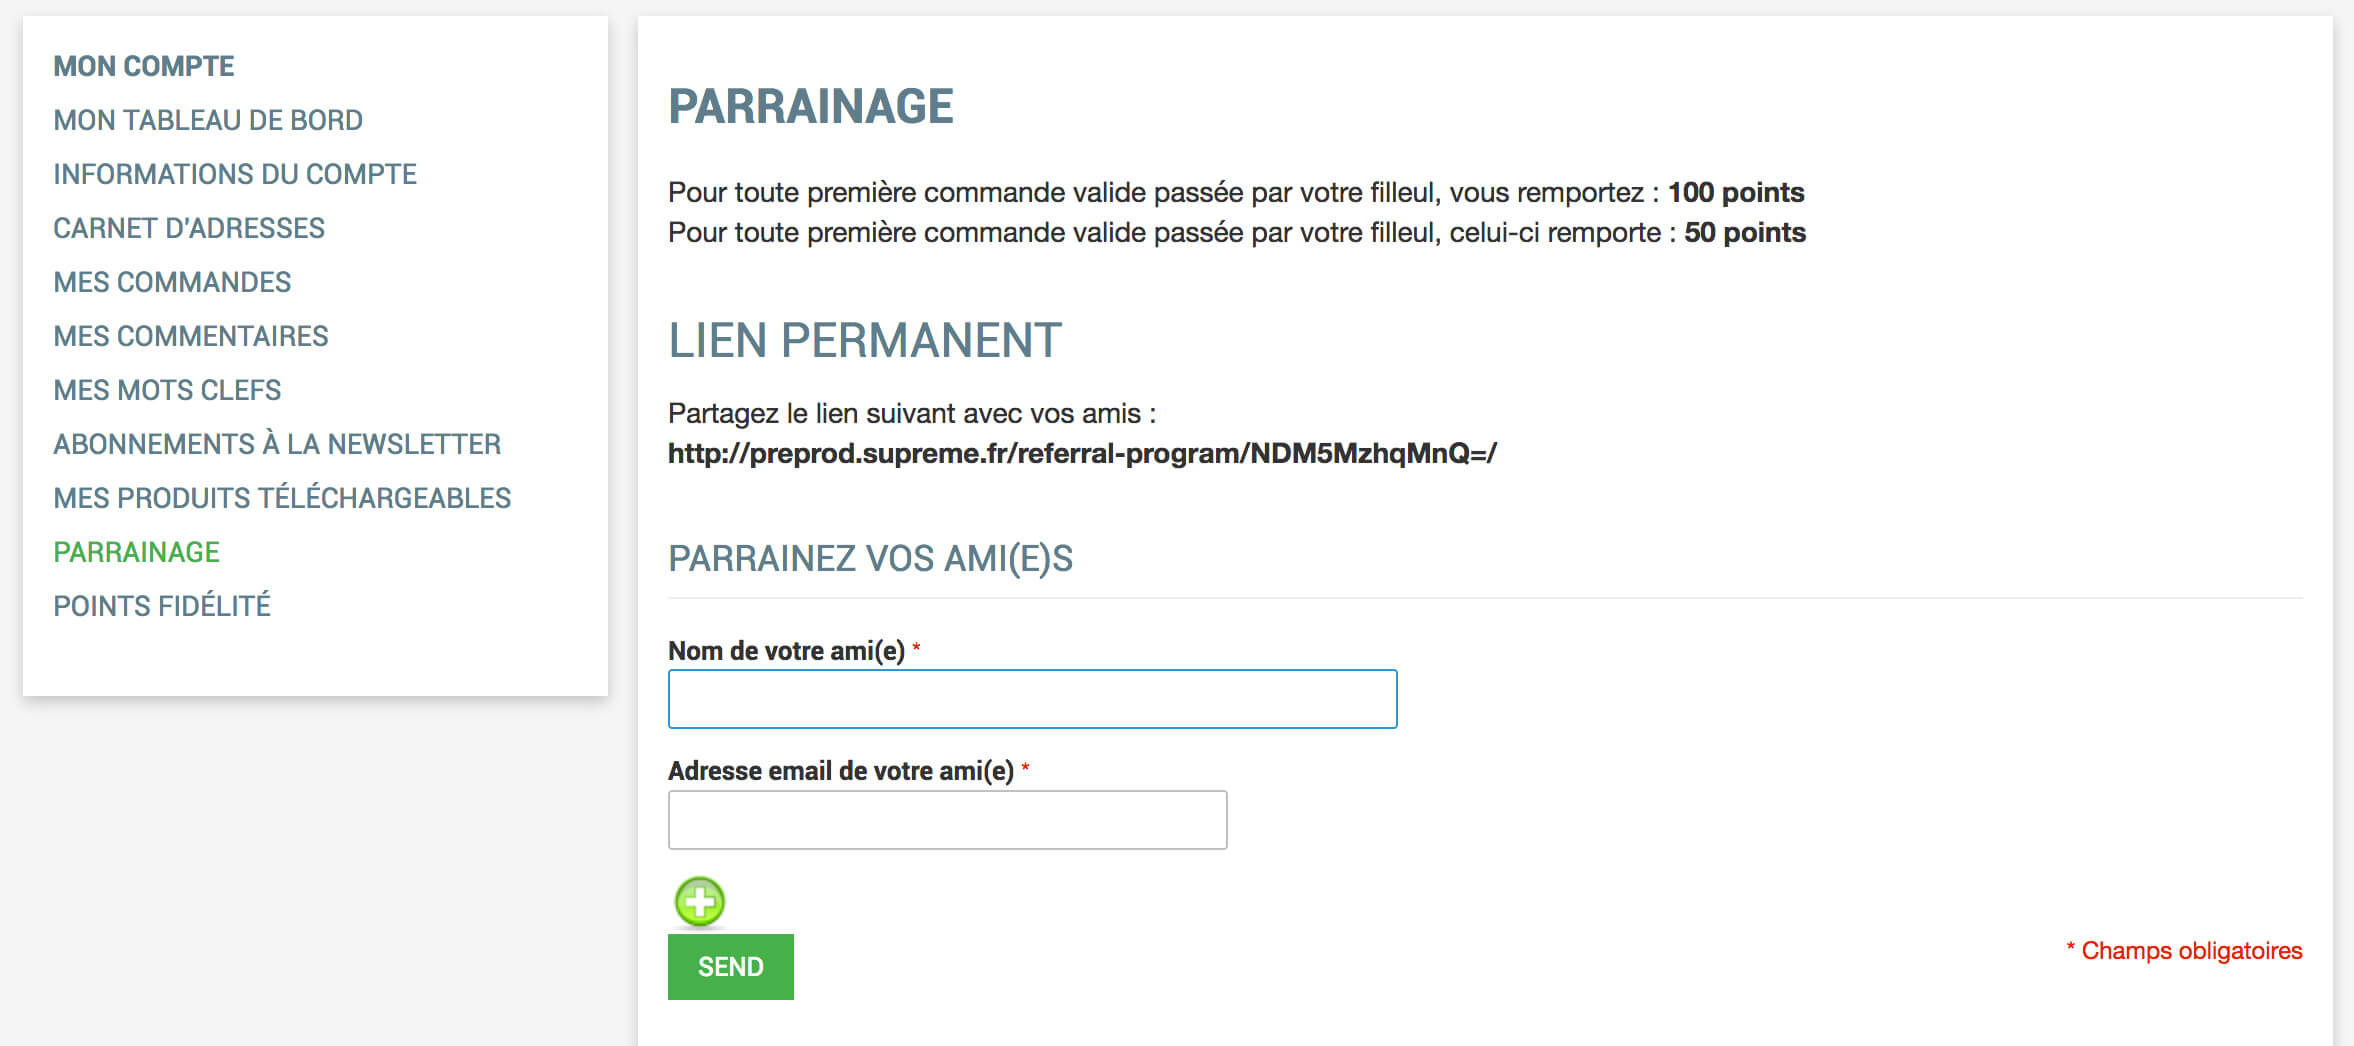Open Mon Tableau de Bord menu item

pos(208,120)
